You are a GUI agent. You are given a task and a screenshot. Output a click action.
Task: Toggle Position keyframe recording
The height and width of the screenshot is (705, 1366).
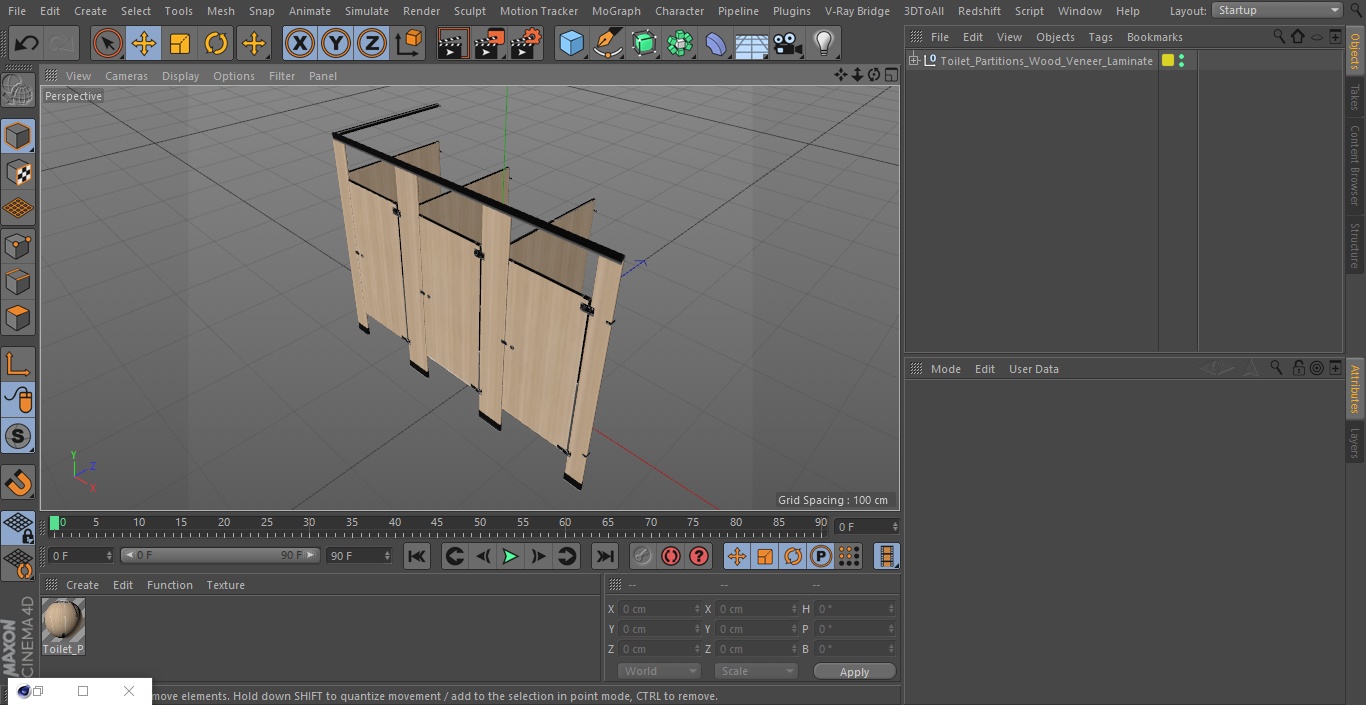coord(737,556)
